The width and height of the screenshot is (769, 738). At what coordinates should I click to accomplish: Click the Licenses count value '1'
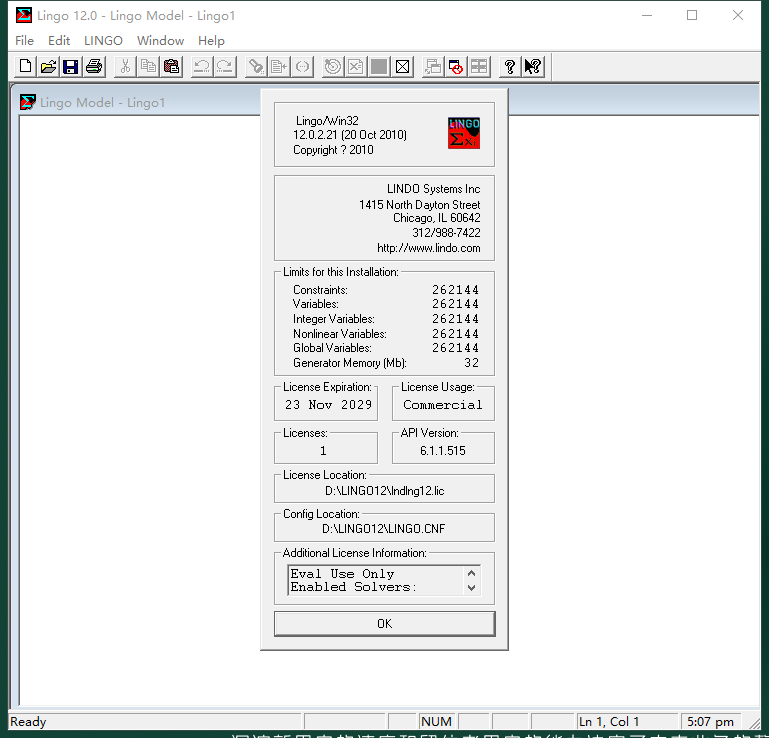(x=323, y=451)
